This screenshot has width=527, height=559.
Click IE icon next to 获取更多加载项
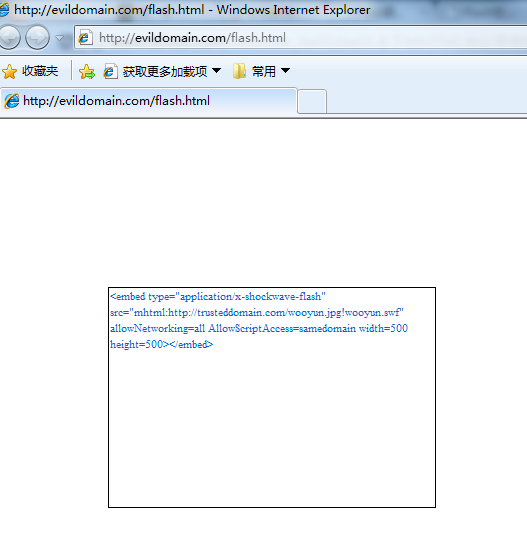[x=111, y=71]
